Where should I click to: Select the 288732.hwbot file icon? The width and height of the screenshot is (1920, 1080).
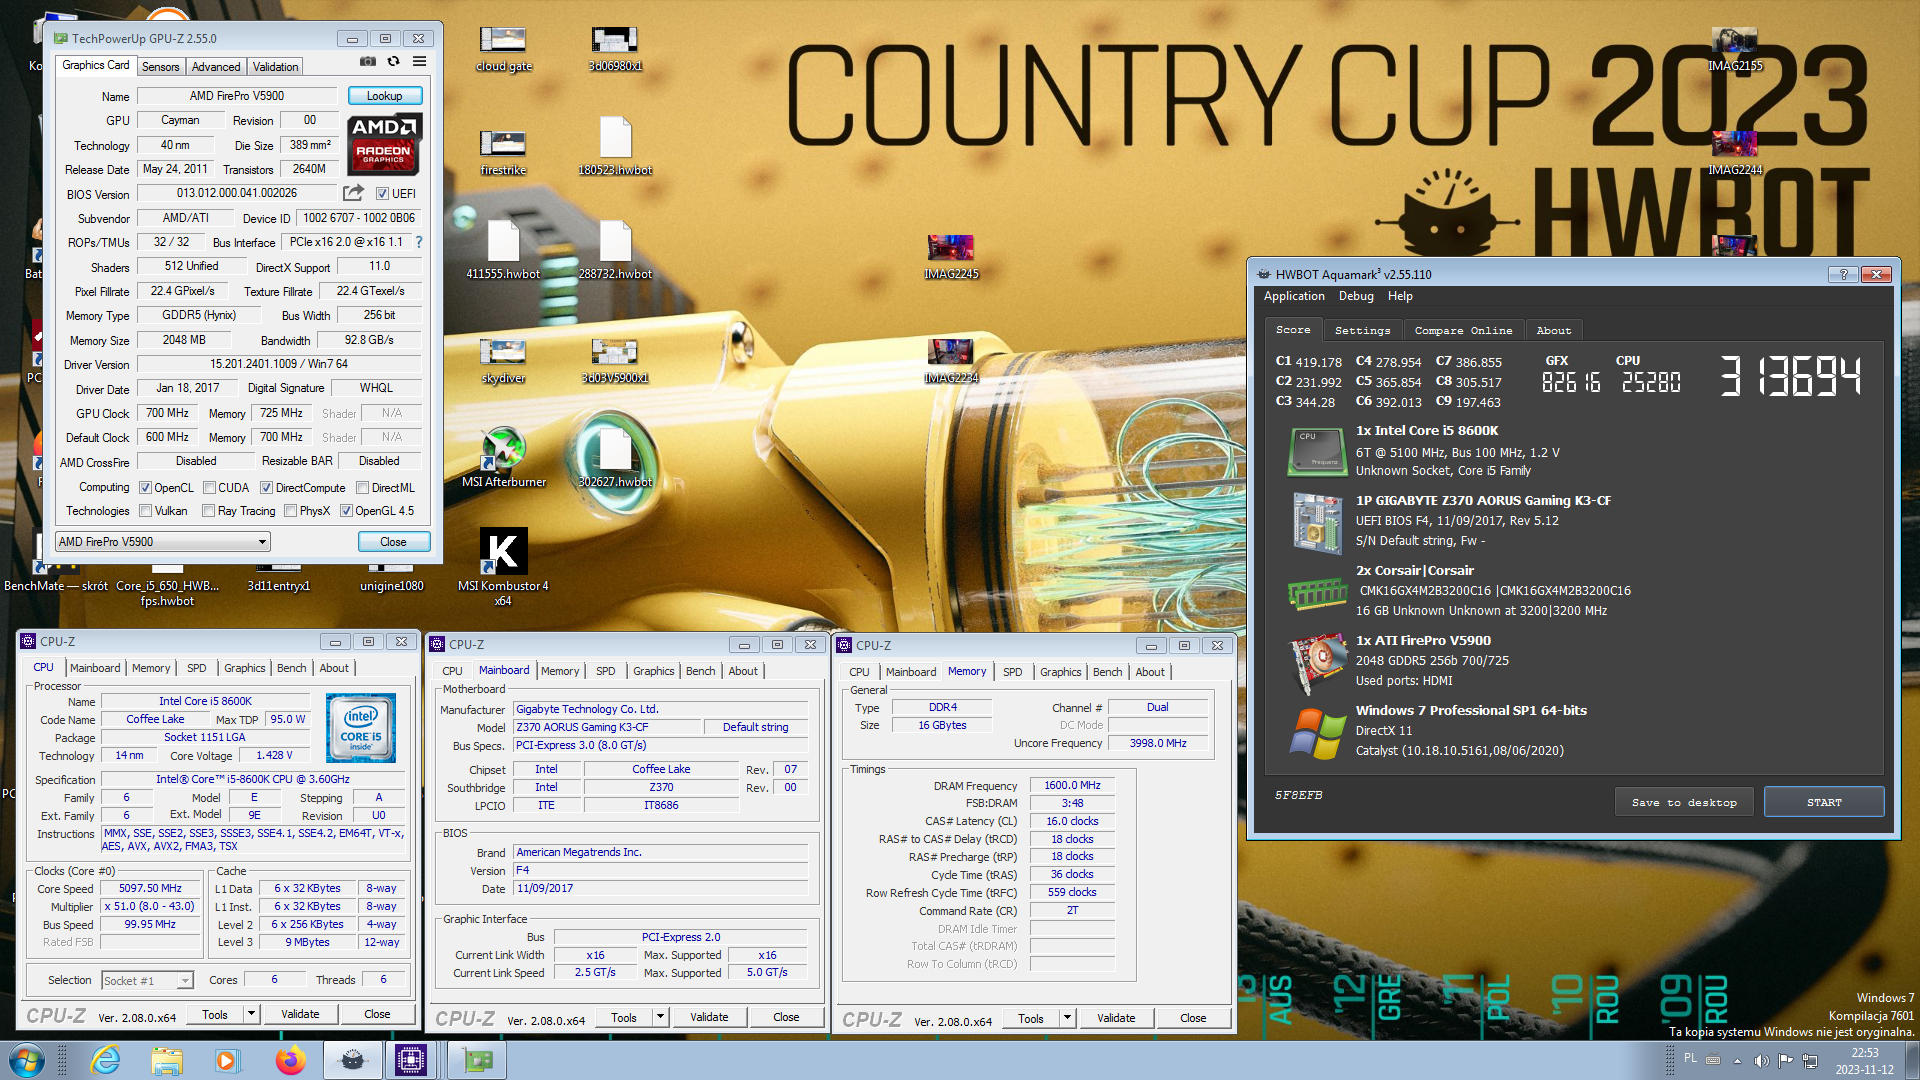tap(615, 250)
